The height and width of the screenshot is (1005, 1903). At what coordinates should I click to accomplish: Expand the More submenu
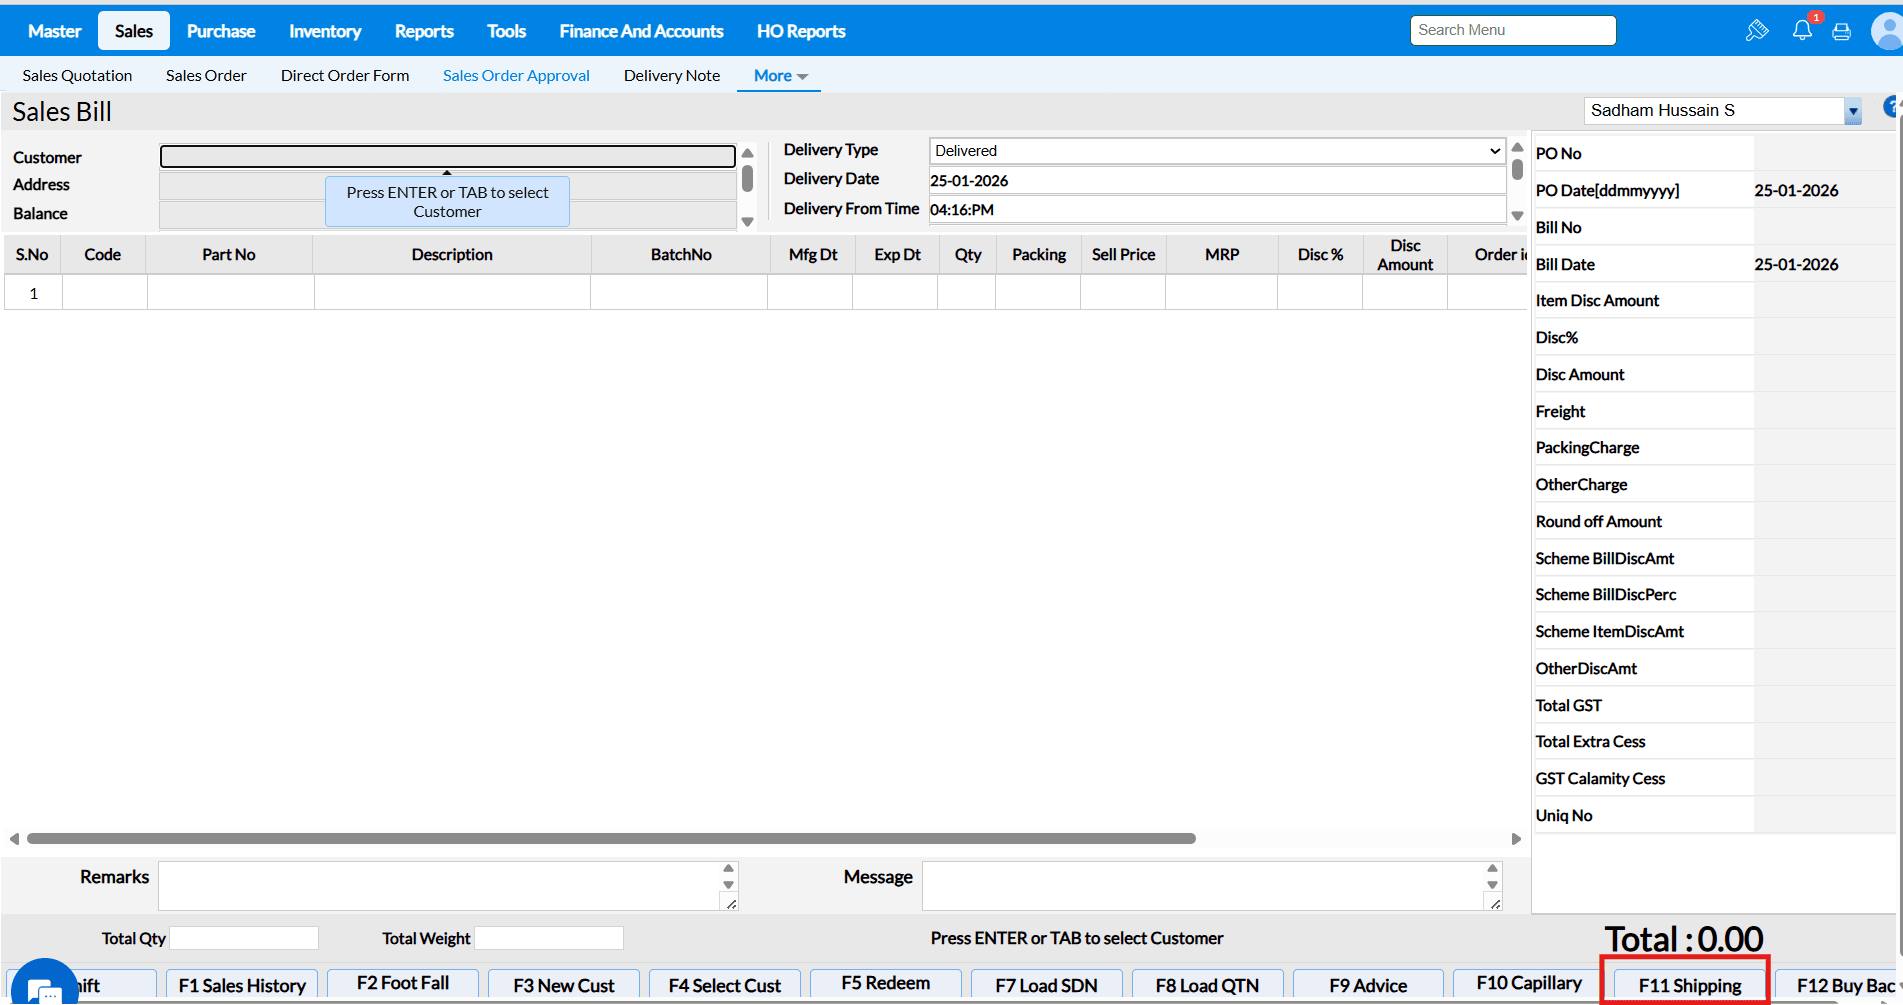pyautogui.click(x=780, y=76)
